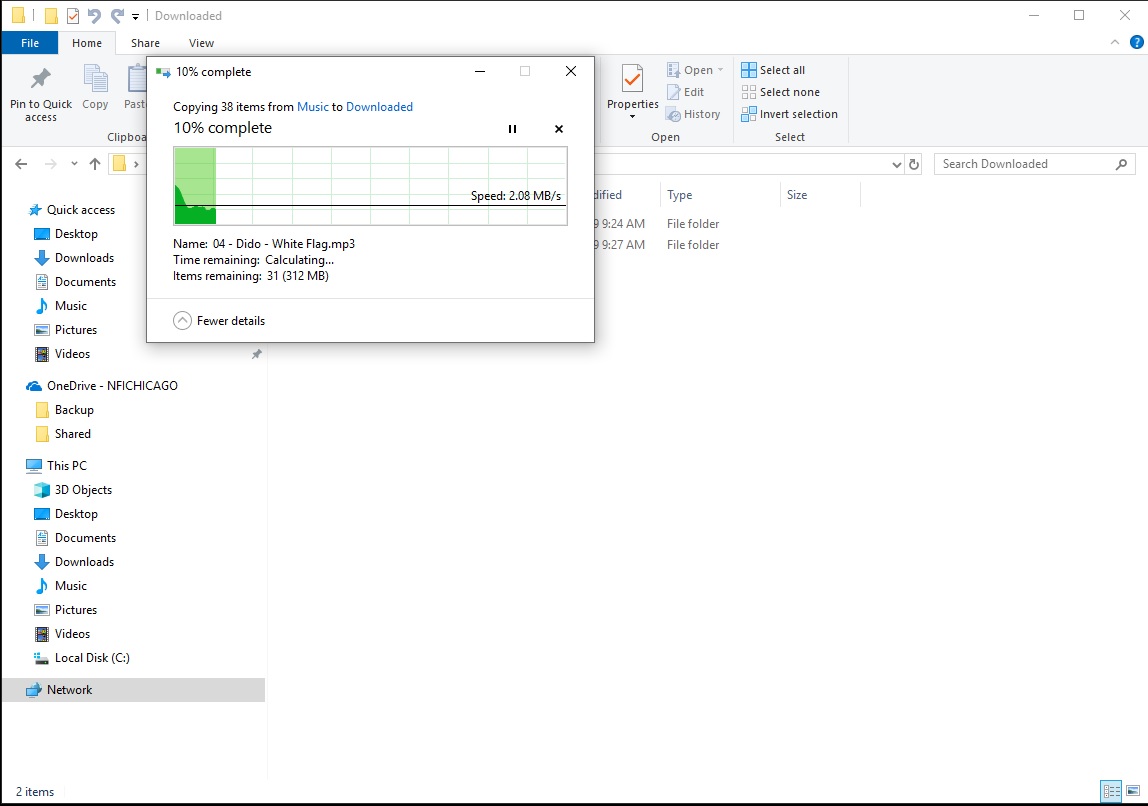1148x806 pixels.
Task: Expand the Open button dropdown arrow
Action: point(720,70)
